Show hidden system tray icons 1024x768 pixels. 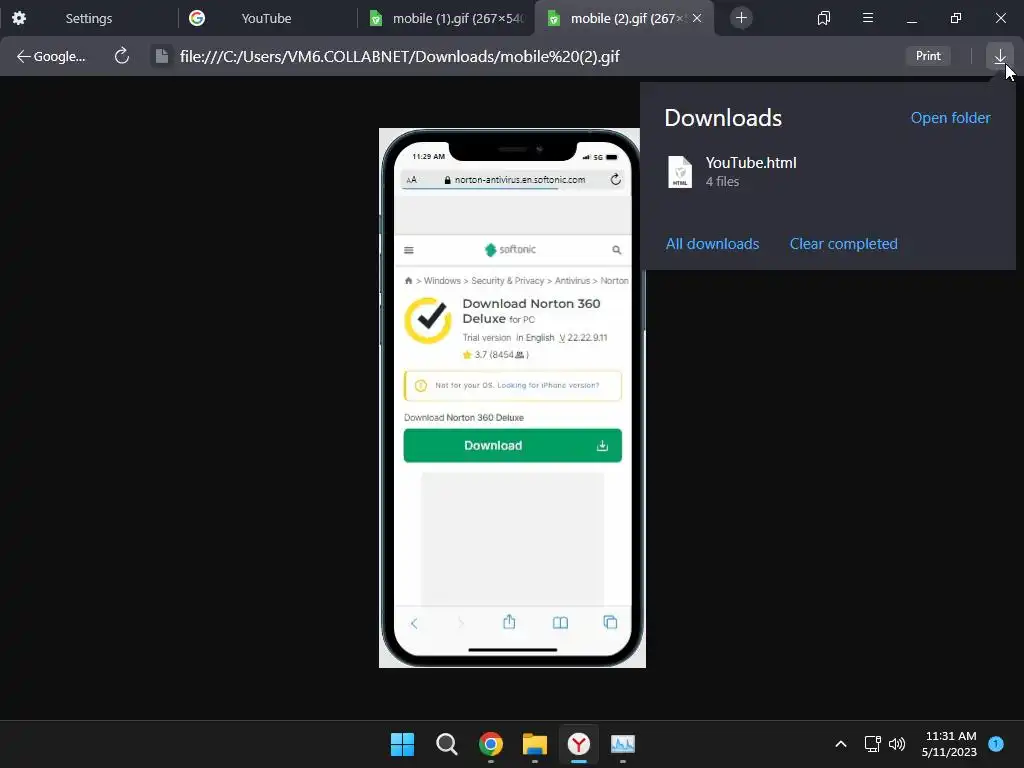pyautogui.click(x=840, y=744)
